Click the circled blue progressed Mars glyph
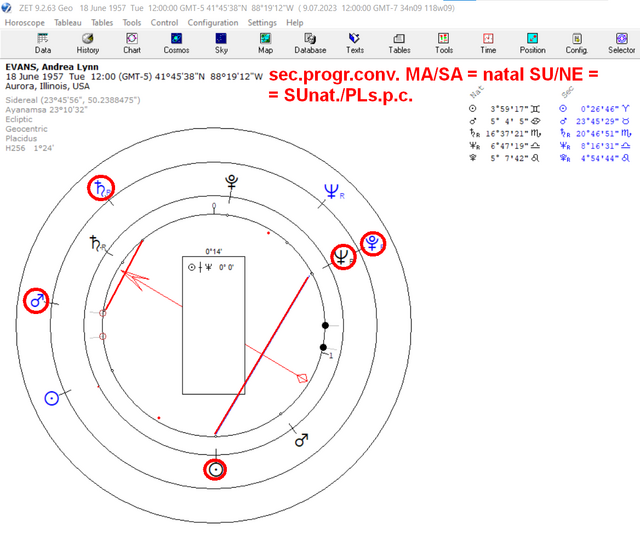 tap(36, 301)
